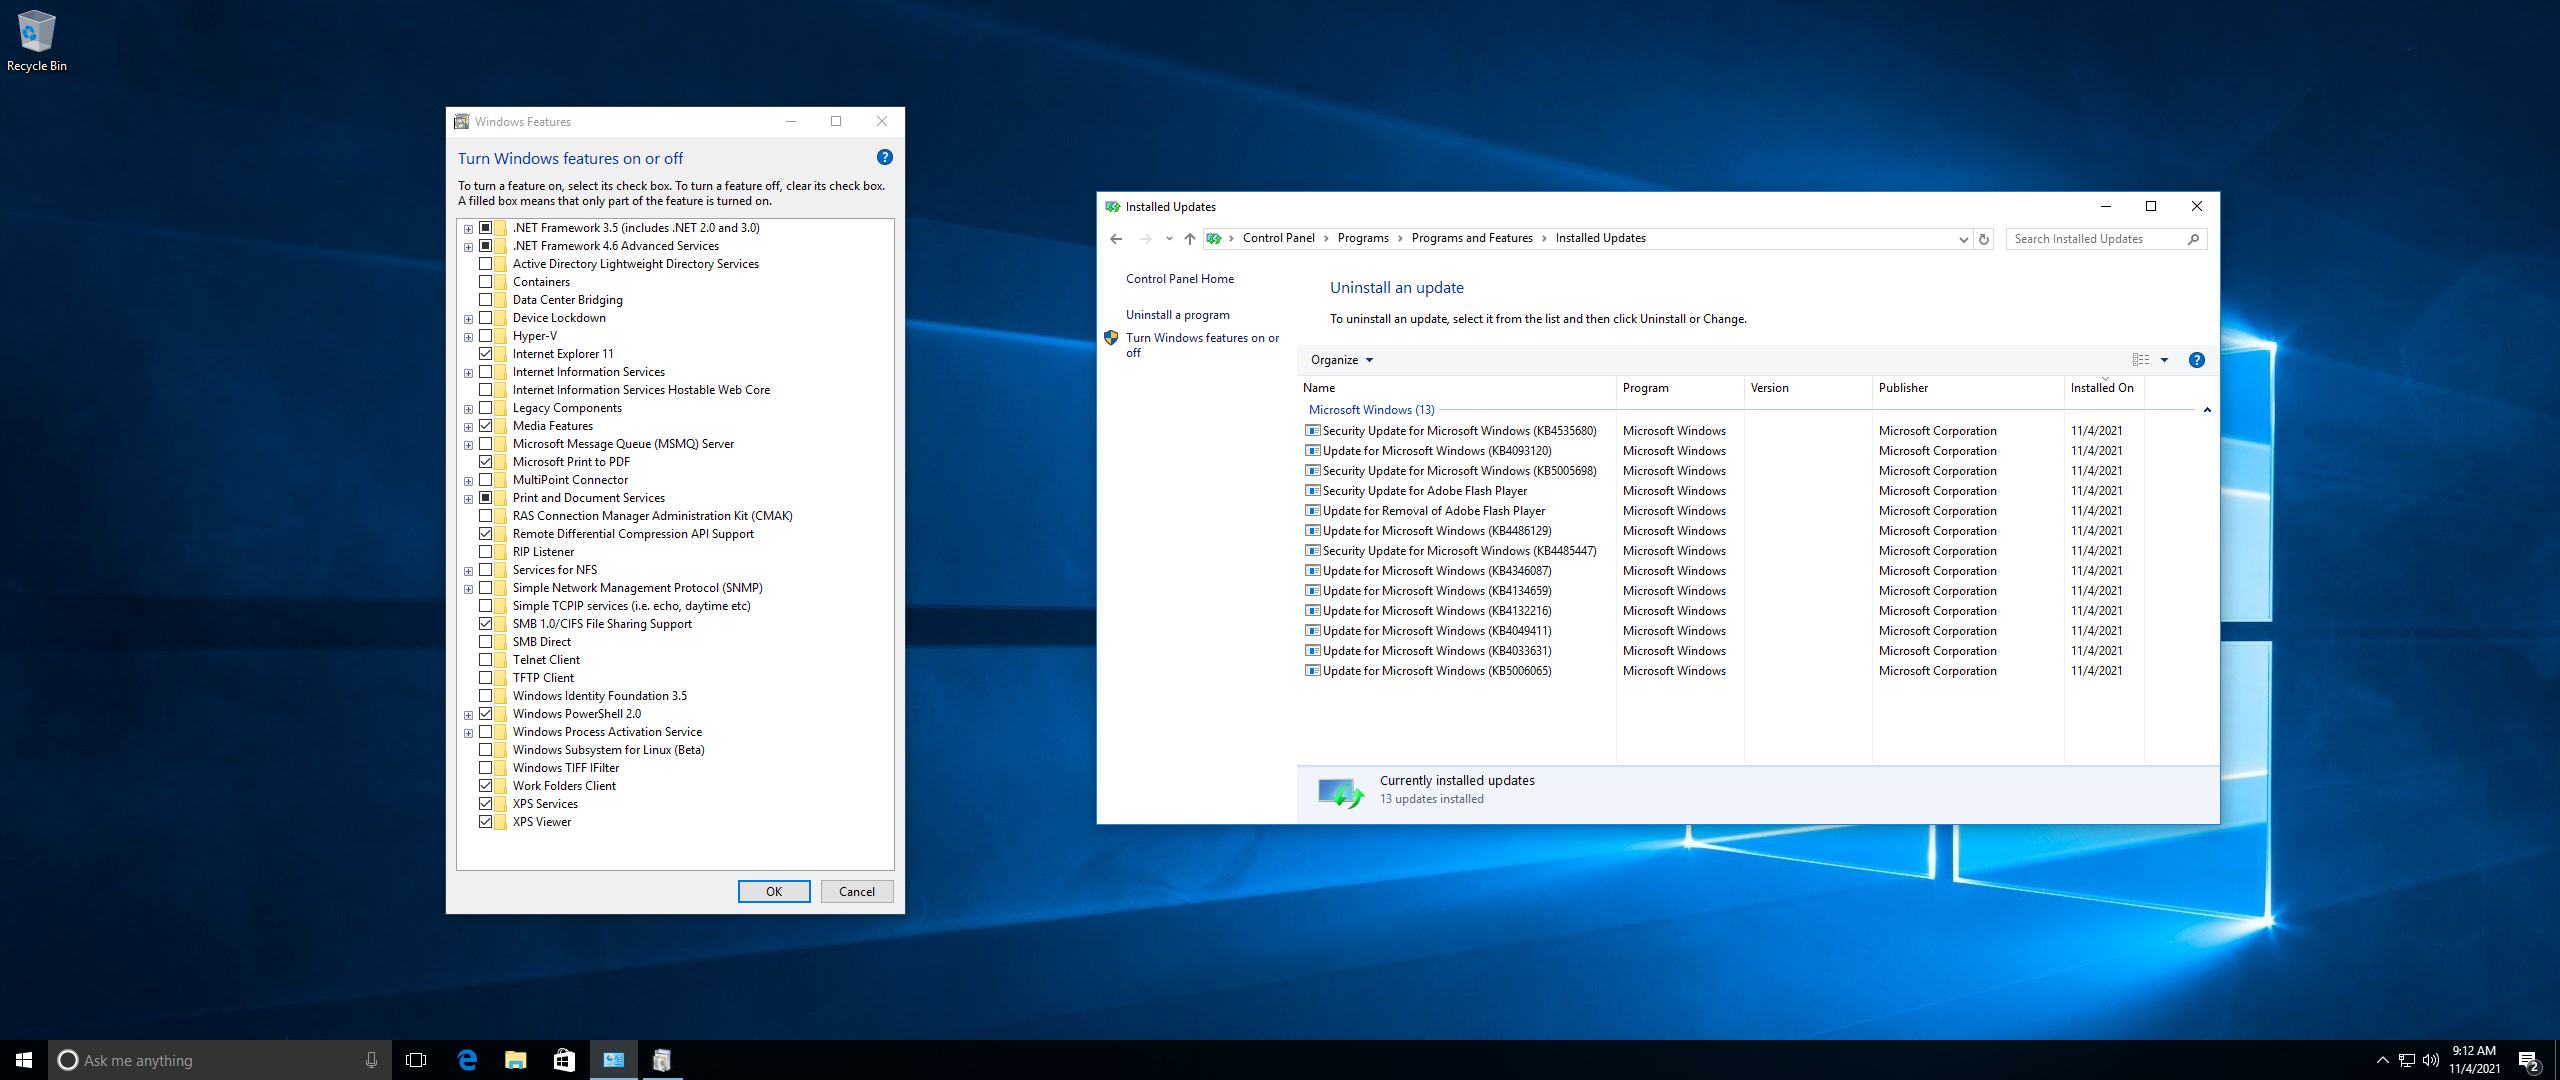Click the icon of the KB5006065 update row
2560x1080 pixels.
coord(1313,671)
